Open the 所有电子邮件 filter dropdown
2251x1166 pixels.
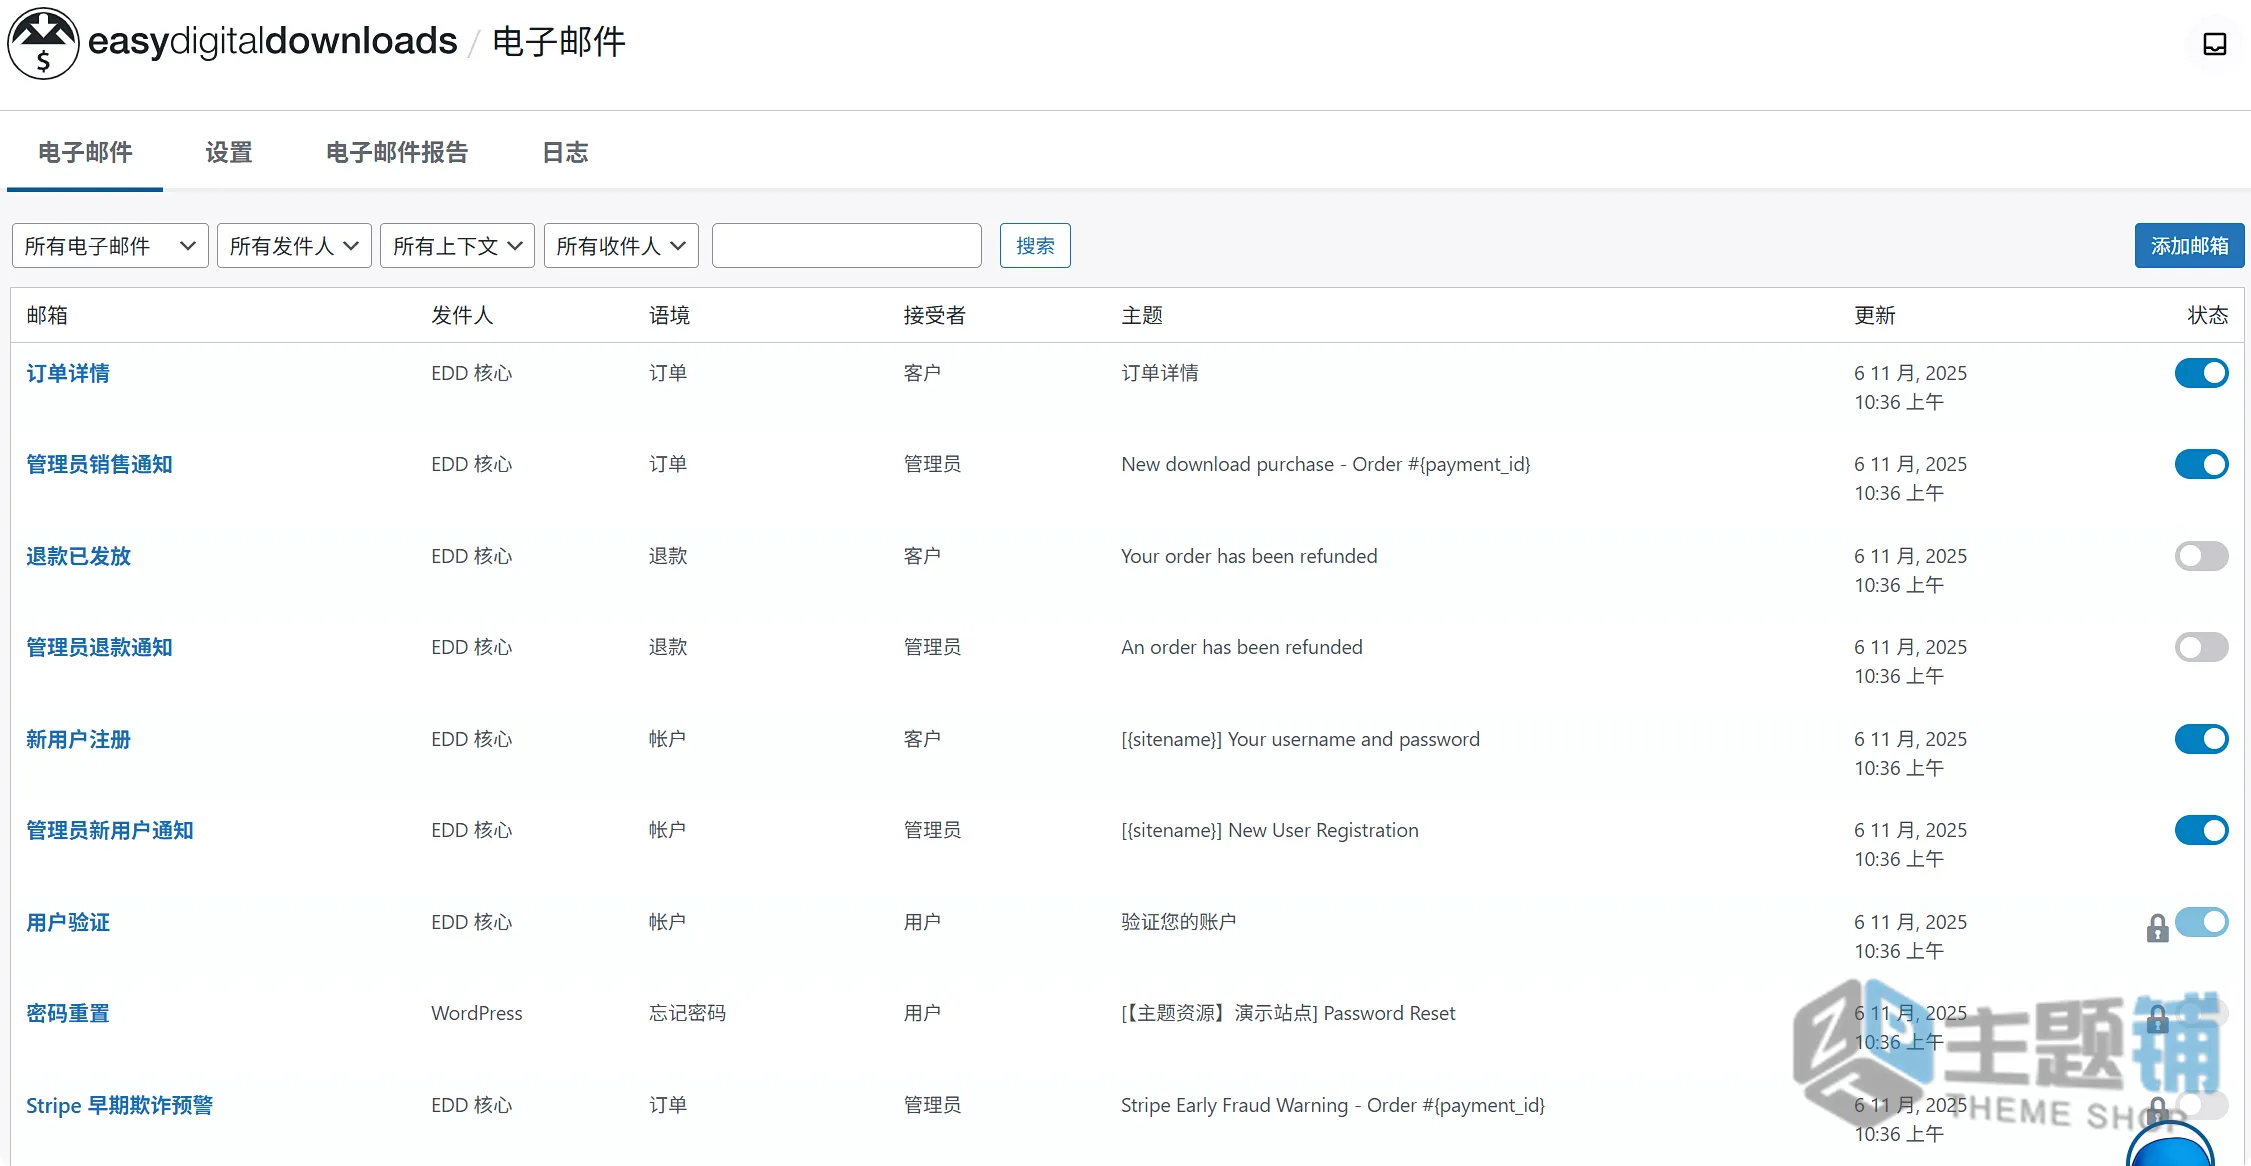[110, 246]
